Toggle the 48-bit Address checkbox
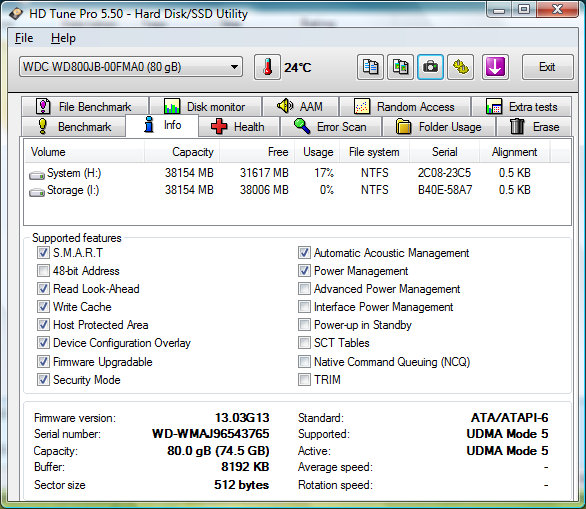 pos(43,271)
